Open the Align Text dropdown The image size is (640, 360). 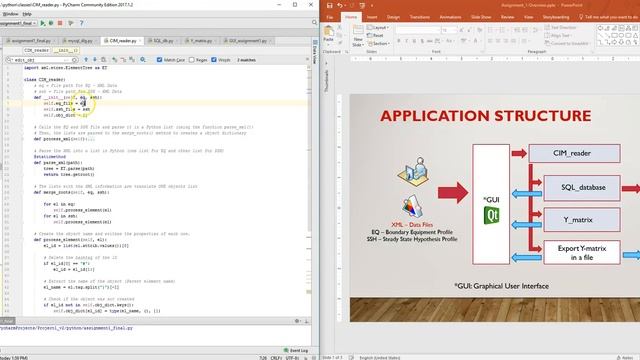point(559,36)
